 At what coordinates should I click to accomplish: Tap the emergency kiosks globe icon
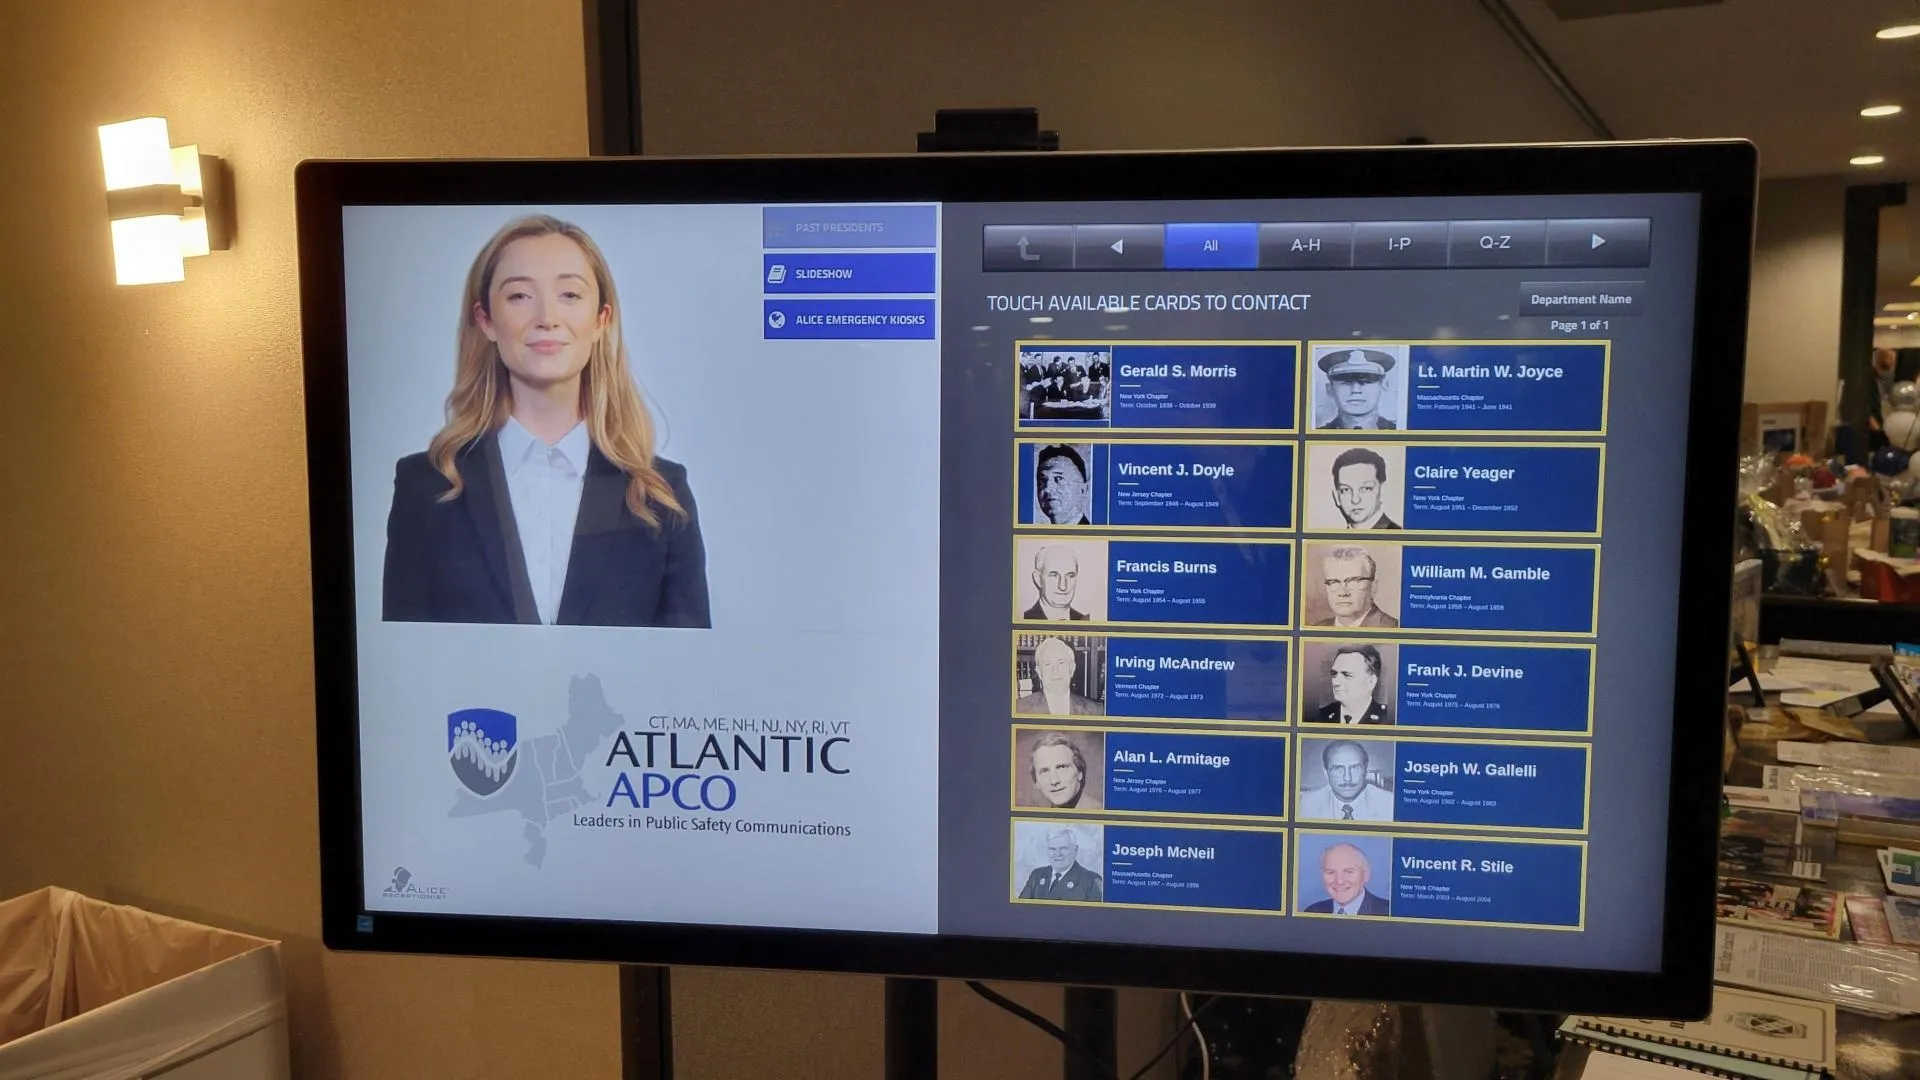click(x=777, y=320)
